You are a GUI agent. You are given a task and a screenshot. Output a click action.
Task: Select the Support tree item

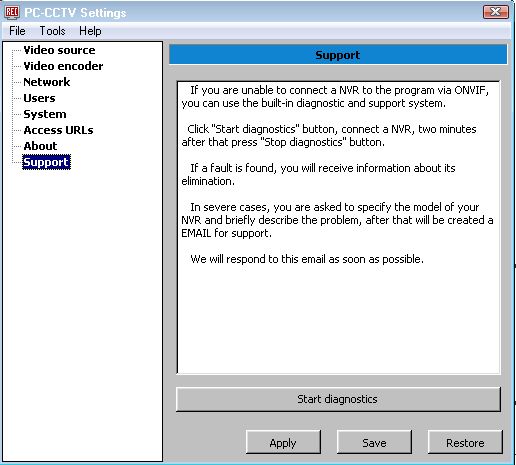(46, 162)
